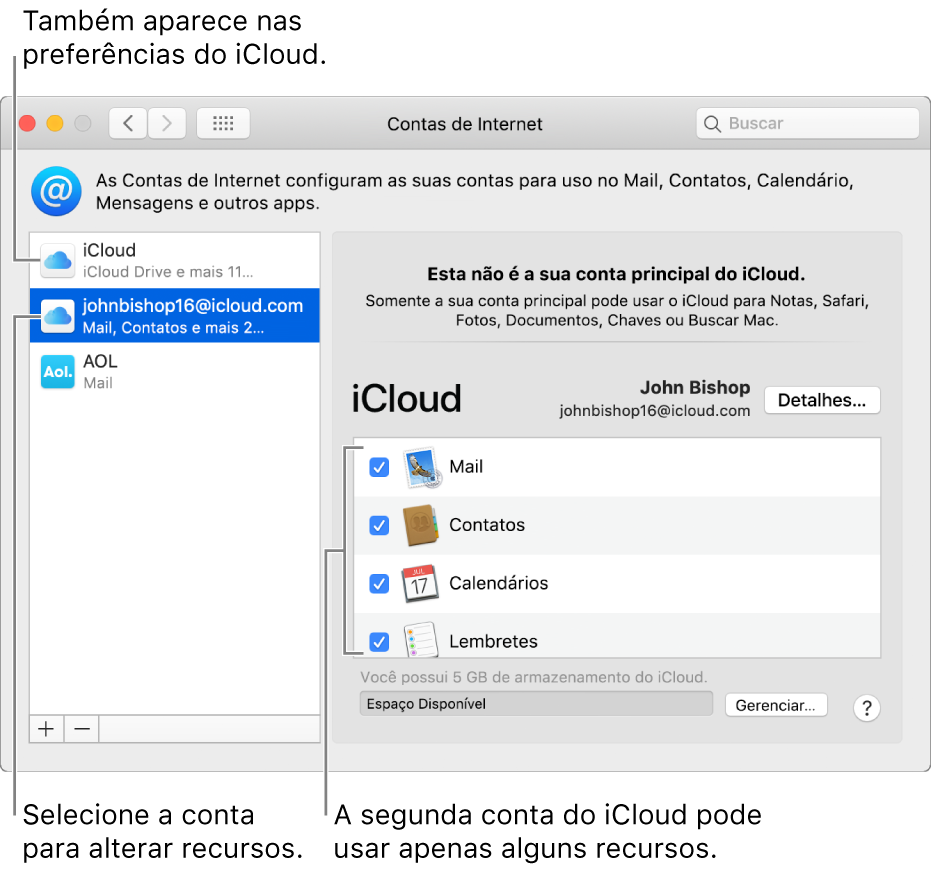
Task: Select the johnbishop16@icloud.com account
Action: tap(175, 315)
